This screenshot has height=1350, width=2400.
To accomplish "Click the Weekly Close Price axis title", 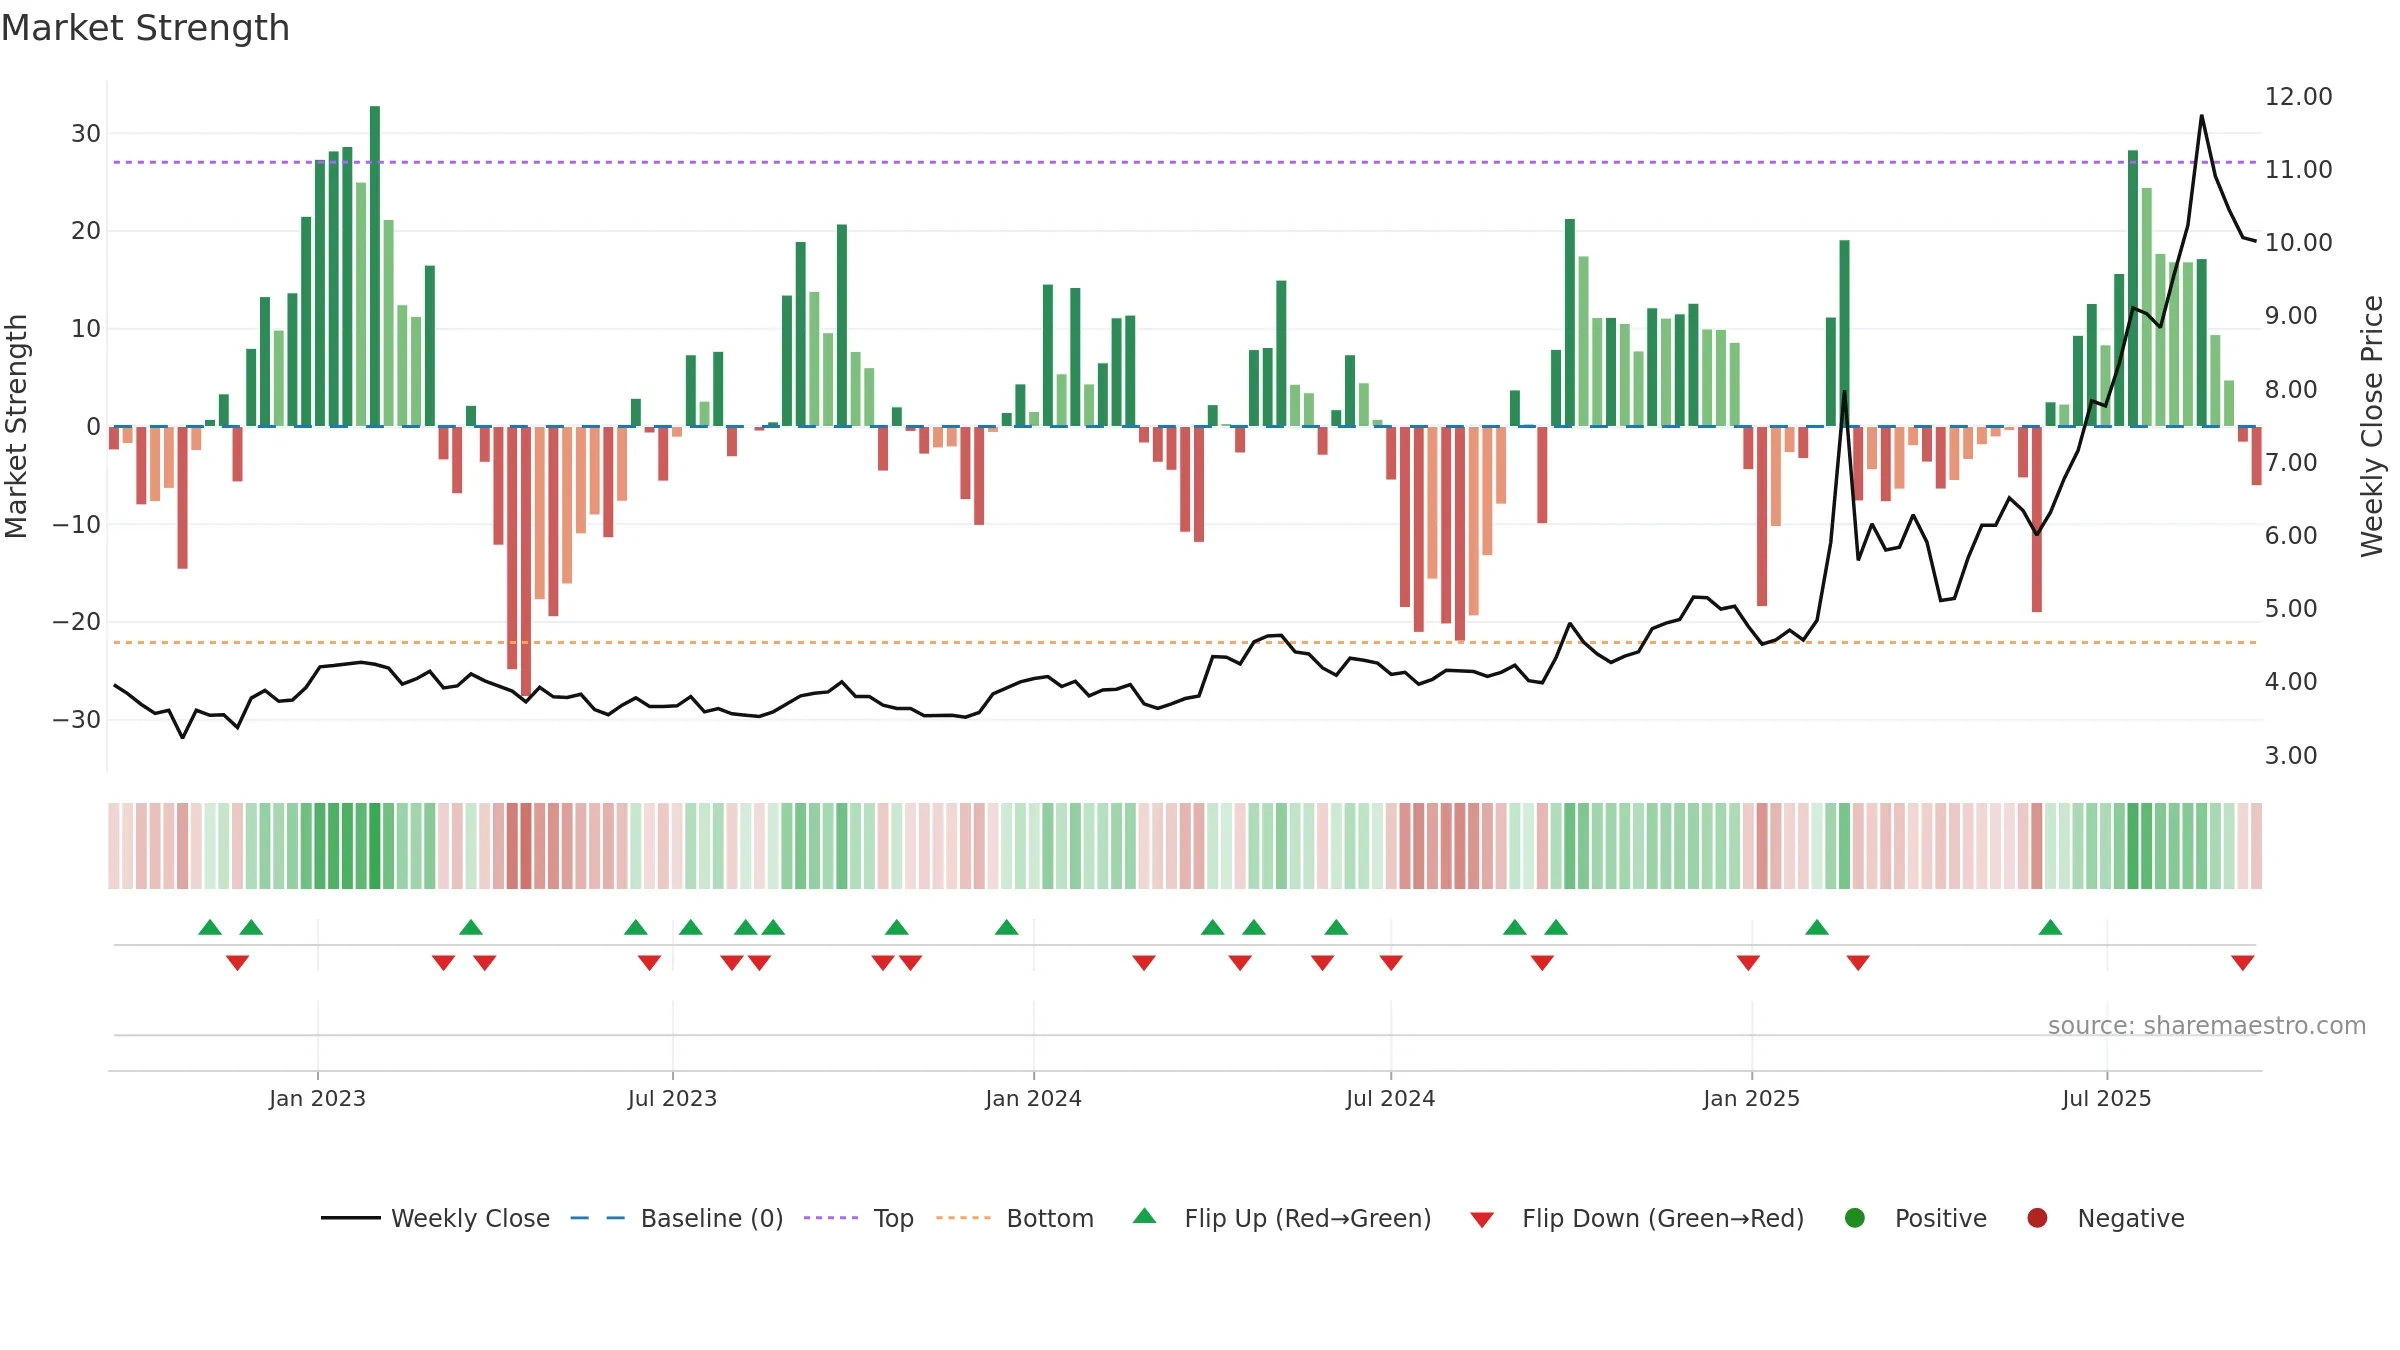I will [x=2372, y=426].
